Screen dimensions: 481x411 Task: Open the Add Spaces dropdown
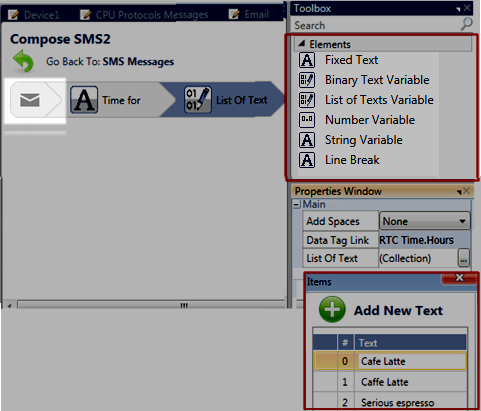point(425,221)
